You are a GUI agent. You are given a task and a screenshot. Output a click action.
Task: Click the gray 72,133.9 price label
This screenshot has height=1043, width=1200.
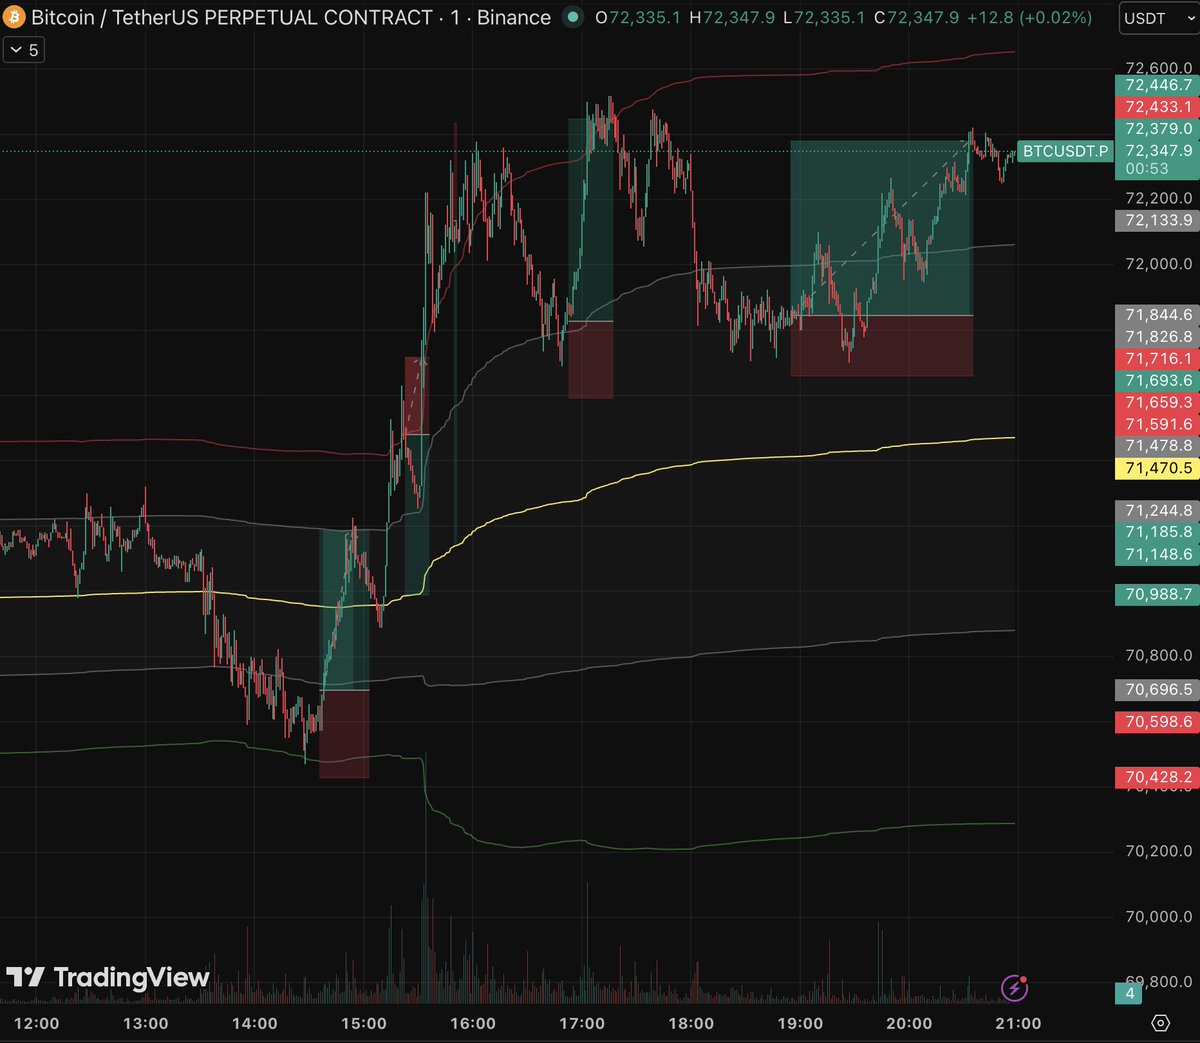click(x=1157, y=221)
